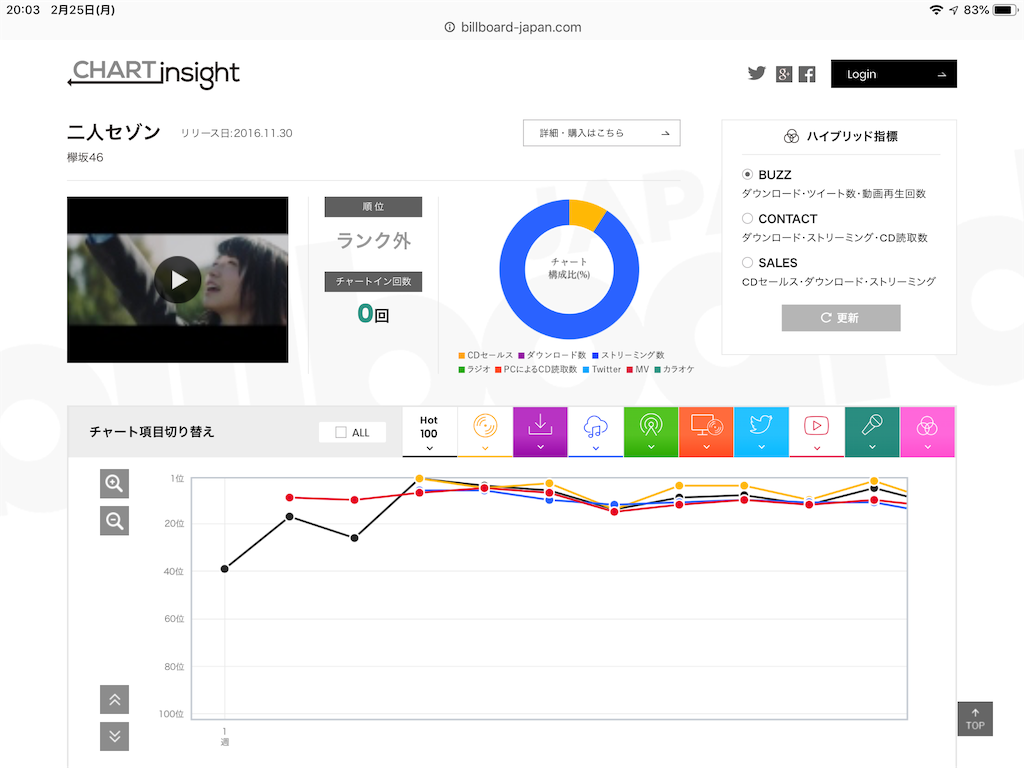
Task: Click the Login button
Action: tap(893, 74)
